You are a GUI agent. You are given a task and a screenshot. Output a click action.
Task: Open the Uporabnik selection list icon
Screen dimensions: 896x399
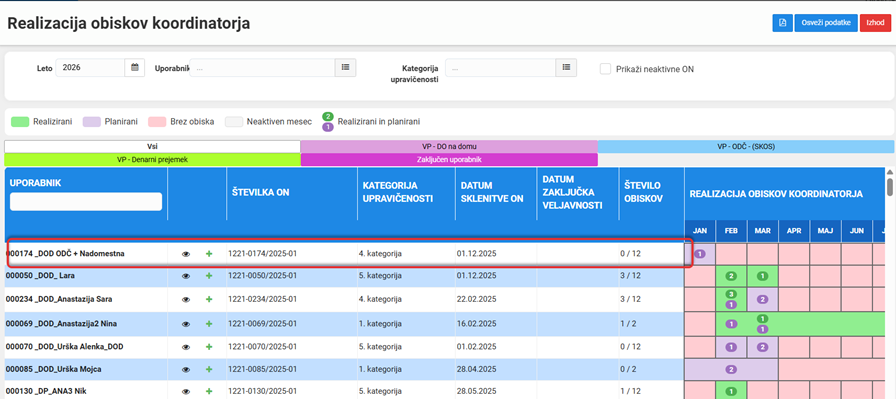click(x=345, y=67)
